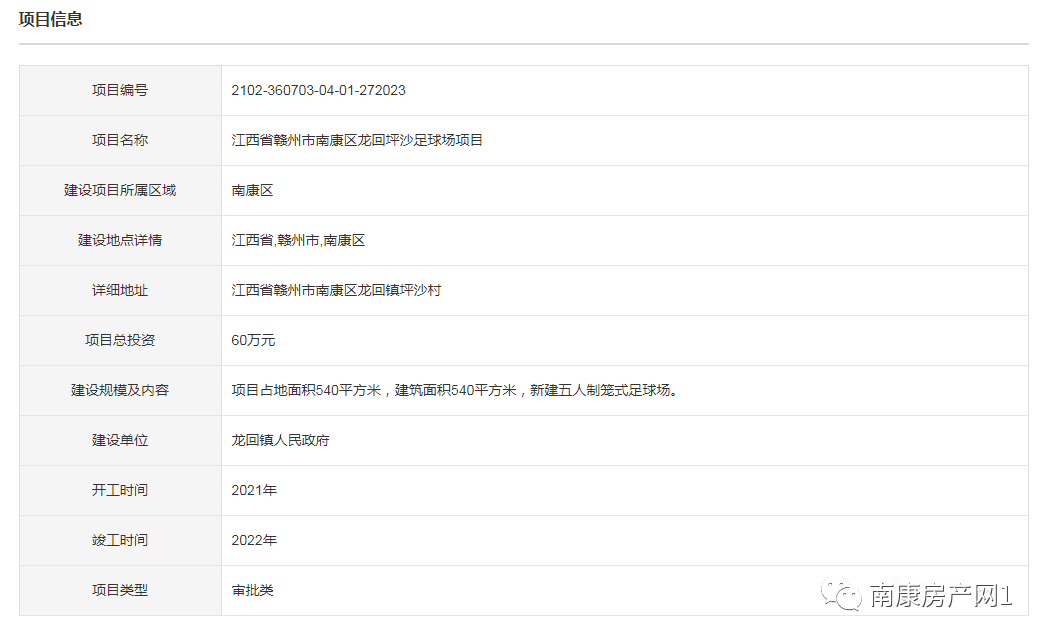The image size is (1046, 641).
Task: Click the WeChat logo watermark icon
Action: point(841,596)
